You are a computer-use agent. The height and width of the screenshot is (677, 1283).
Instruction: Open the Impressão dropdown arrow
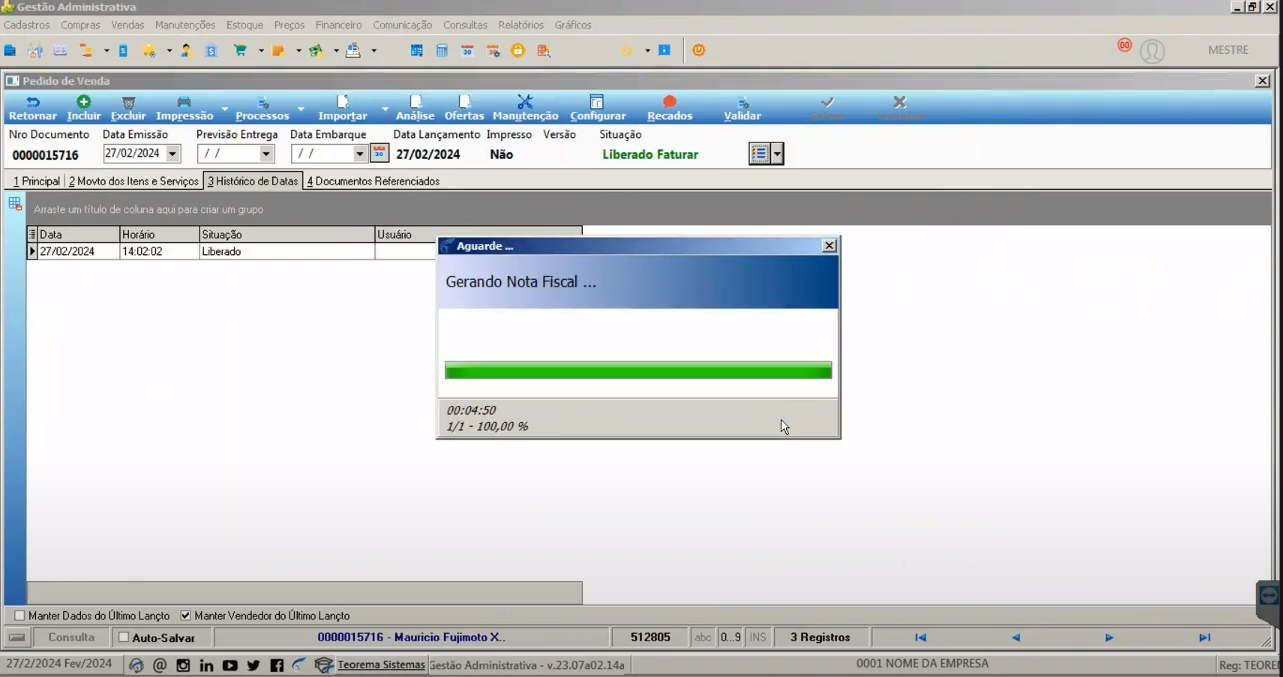click(224, 108)
